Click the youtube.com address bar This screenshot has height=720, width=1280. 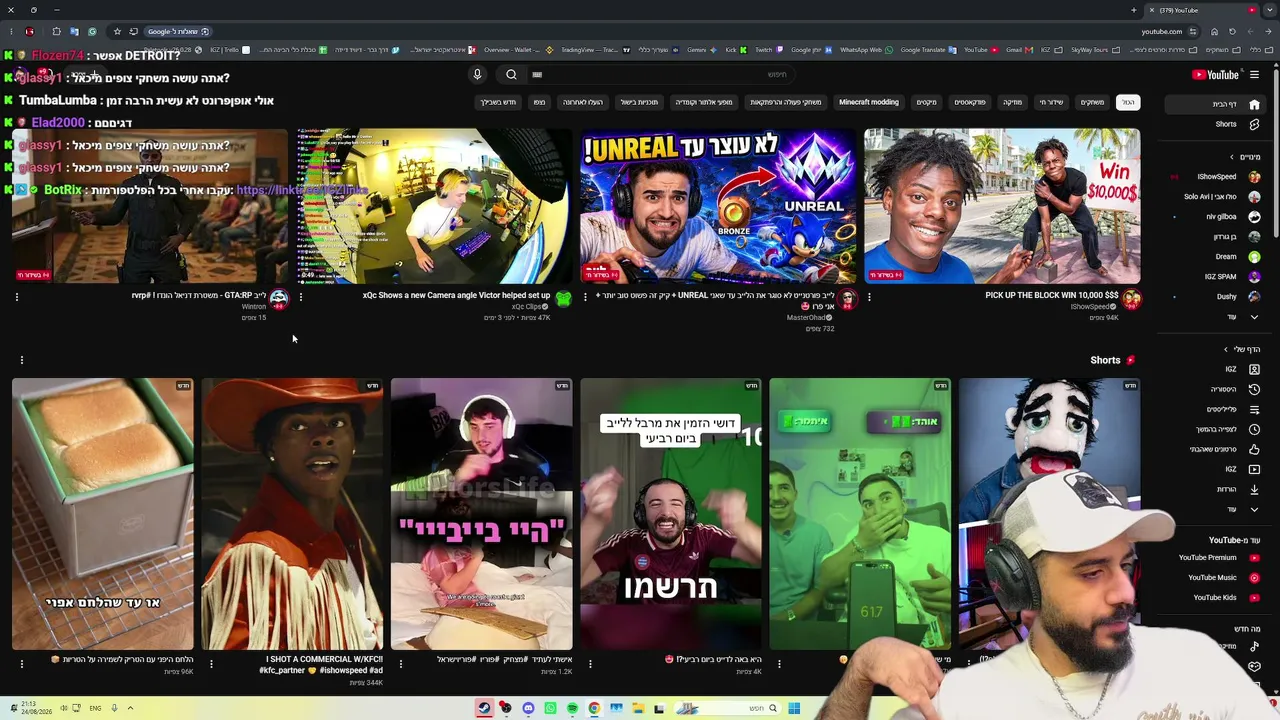click(x=1161, y=31)
